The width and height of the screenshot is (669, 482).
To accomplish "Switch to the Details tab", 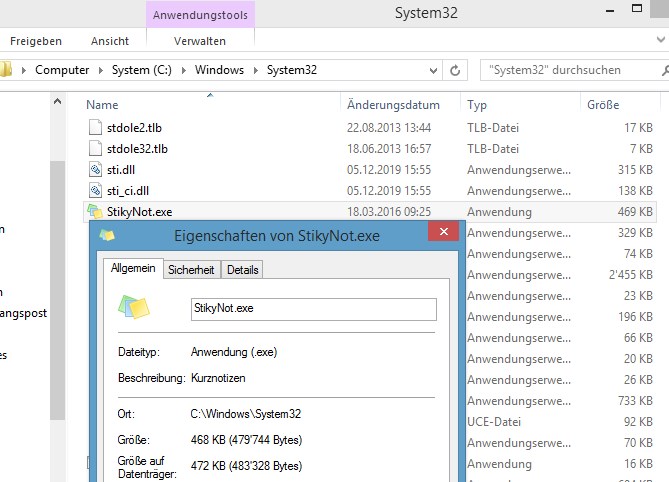I will (x=242, y=270).
